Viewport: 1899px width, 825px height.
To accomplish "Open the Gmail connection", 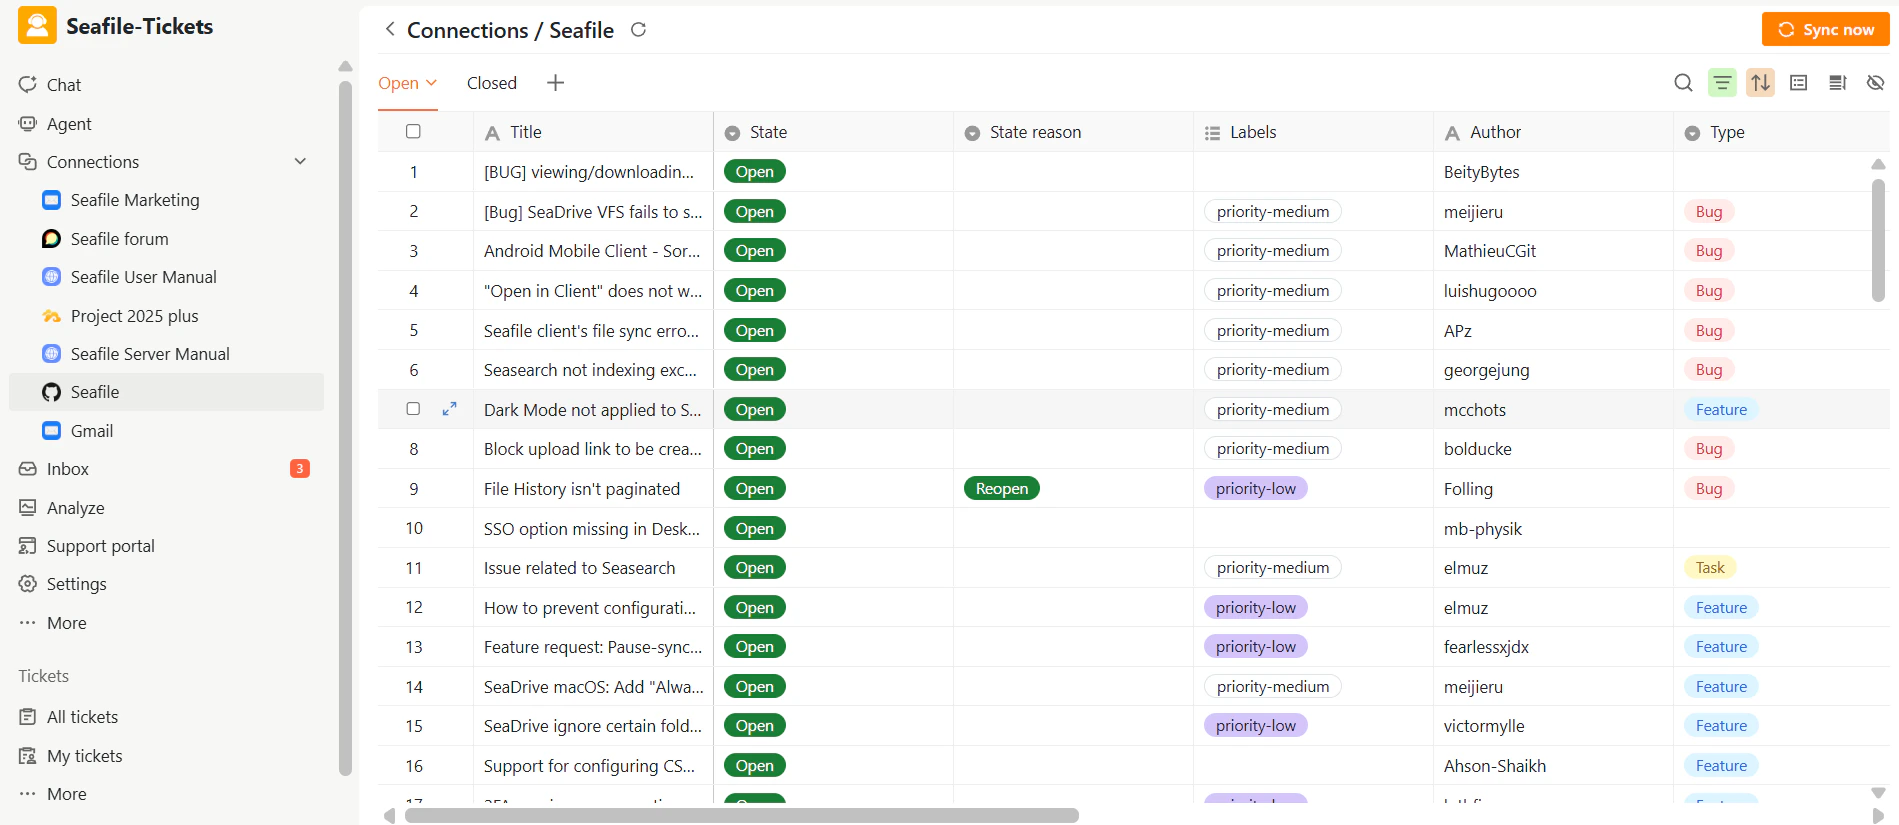I will 92,431.
